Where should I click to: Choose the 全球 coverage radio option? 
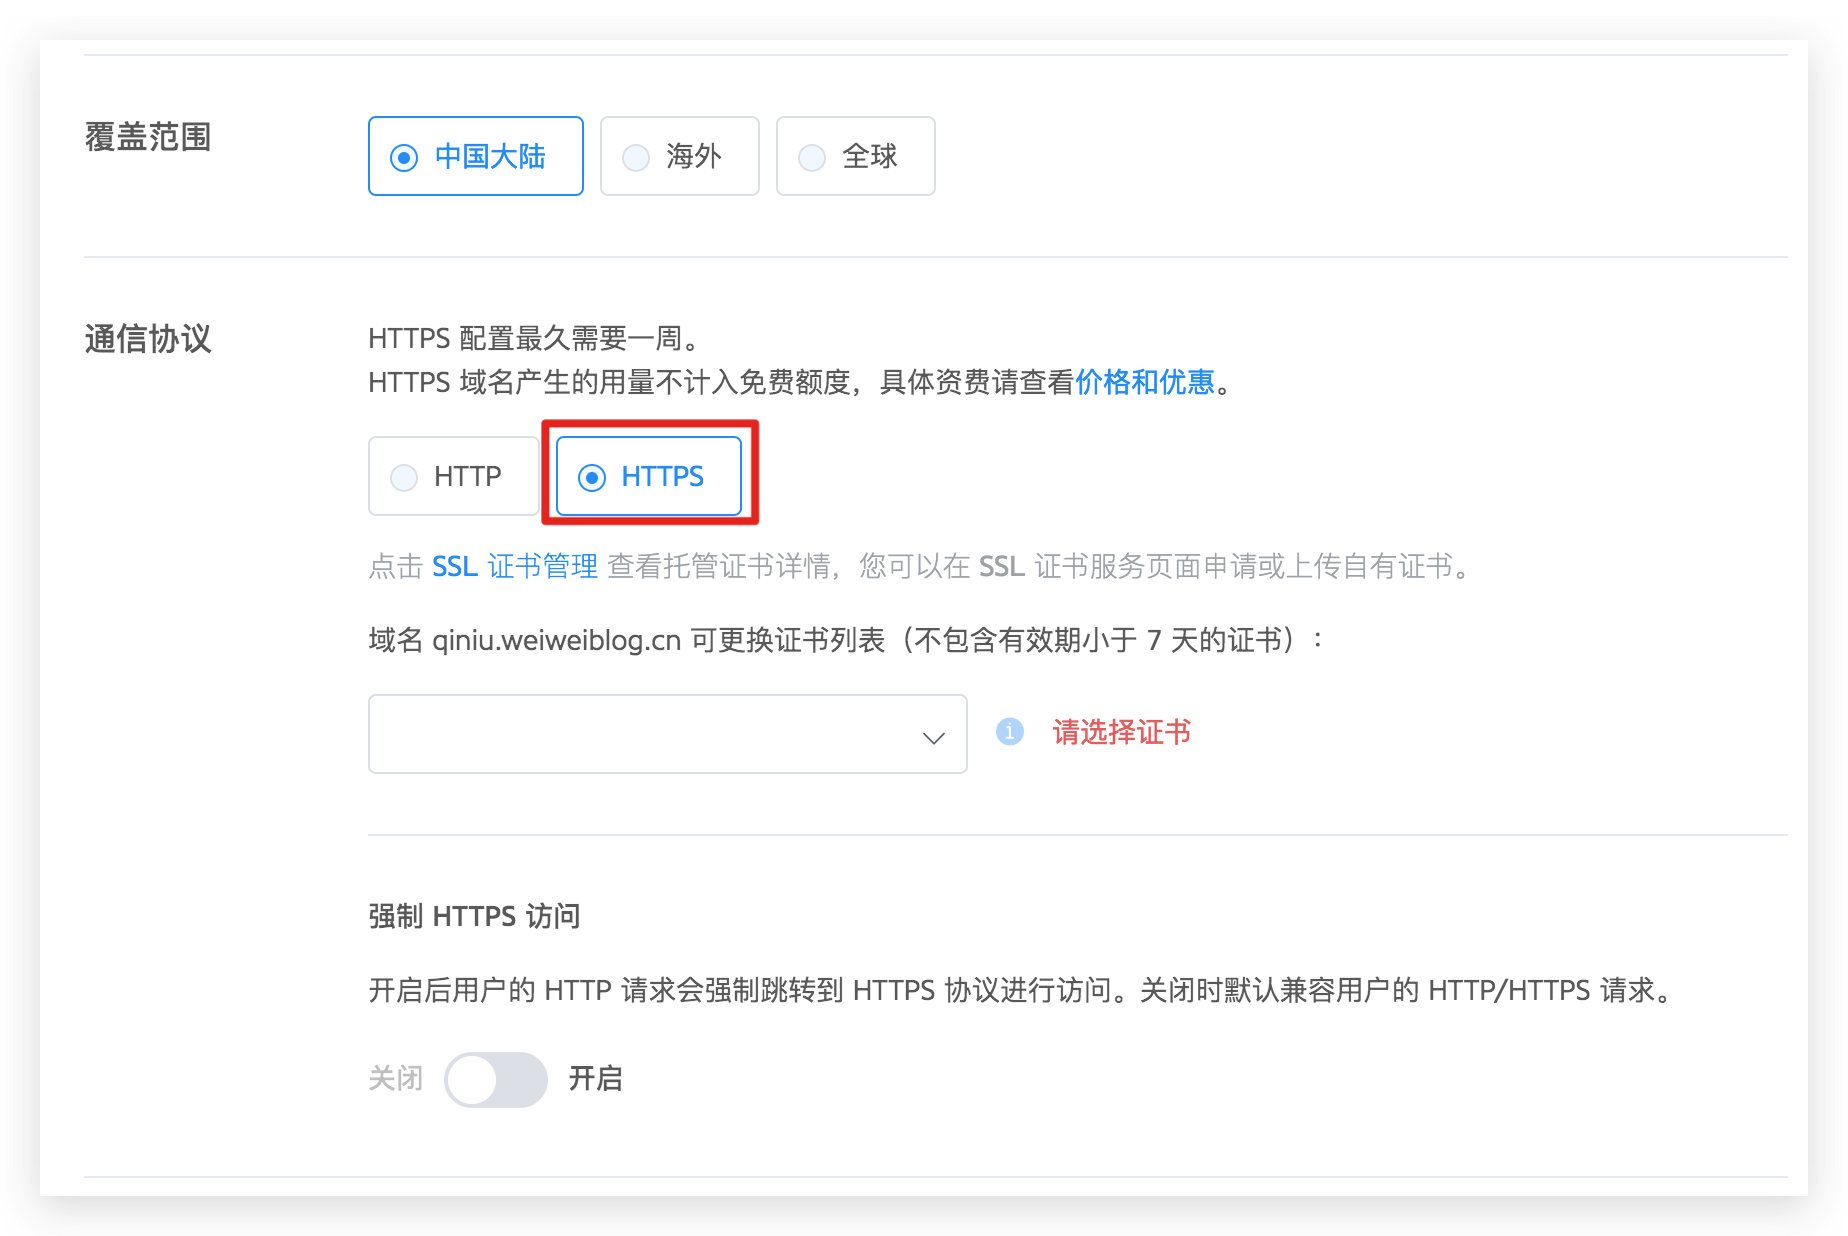[855, 156]
